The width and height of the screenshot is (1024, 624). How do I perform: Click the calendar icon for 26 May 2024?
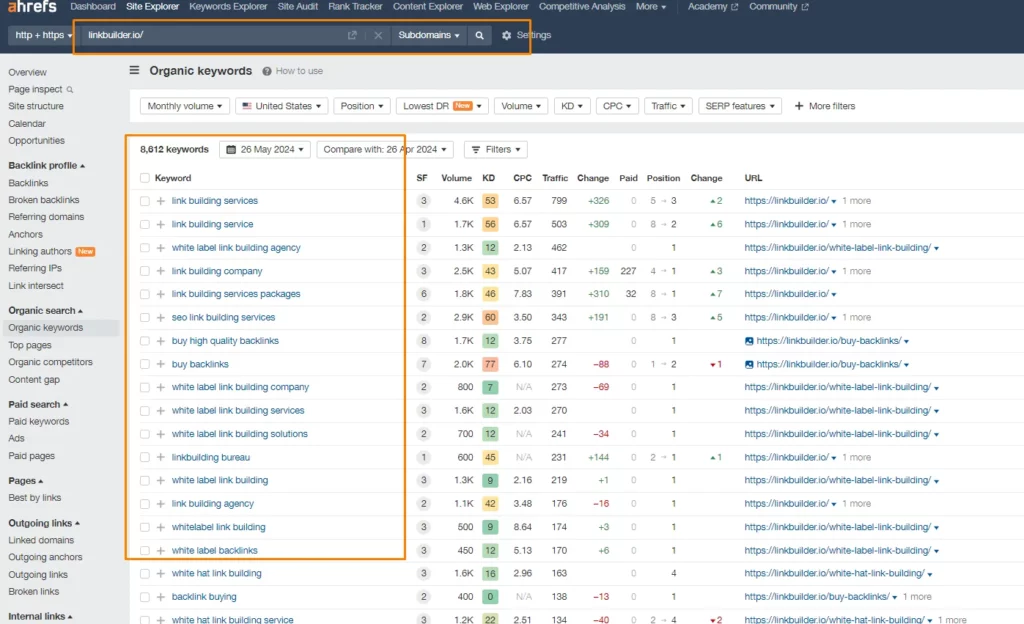[231, 149]
